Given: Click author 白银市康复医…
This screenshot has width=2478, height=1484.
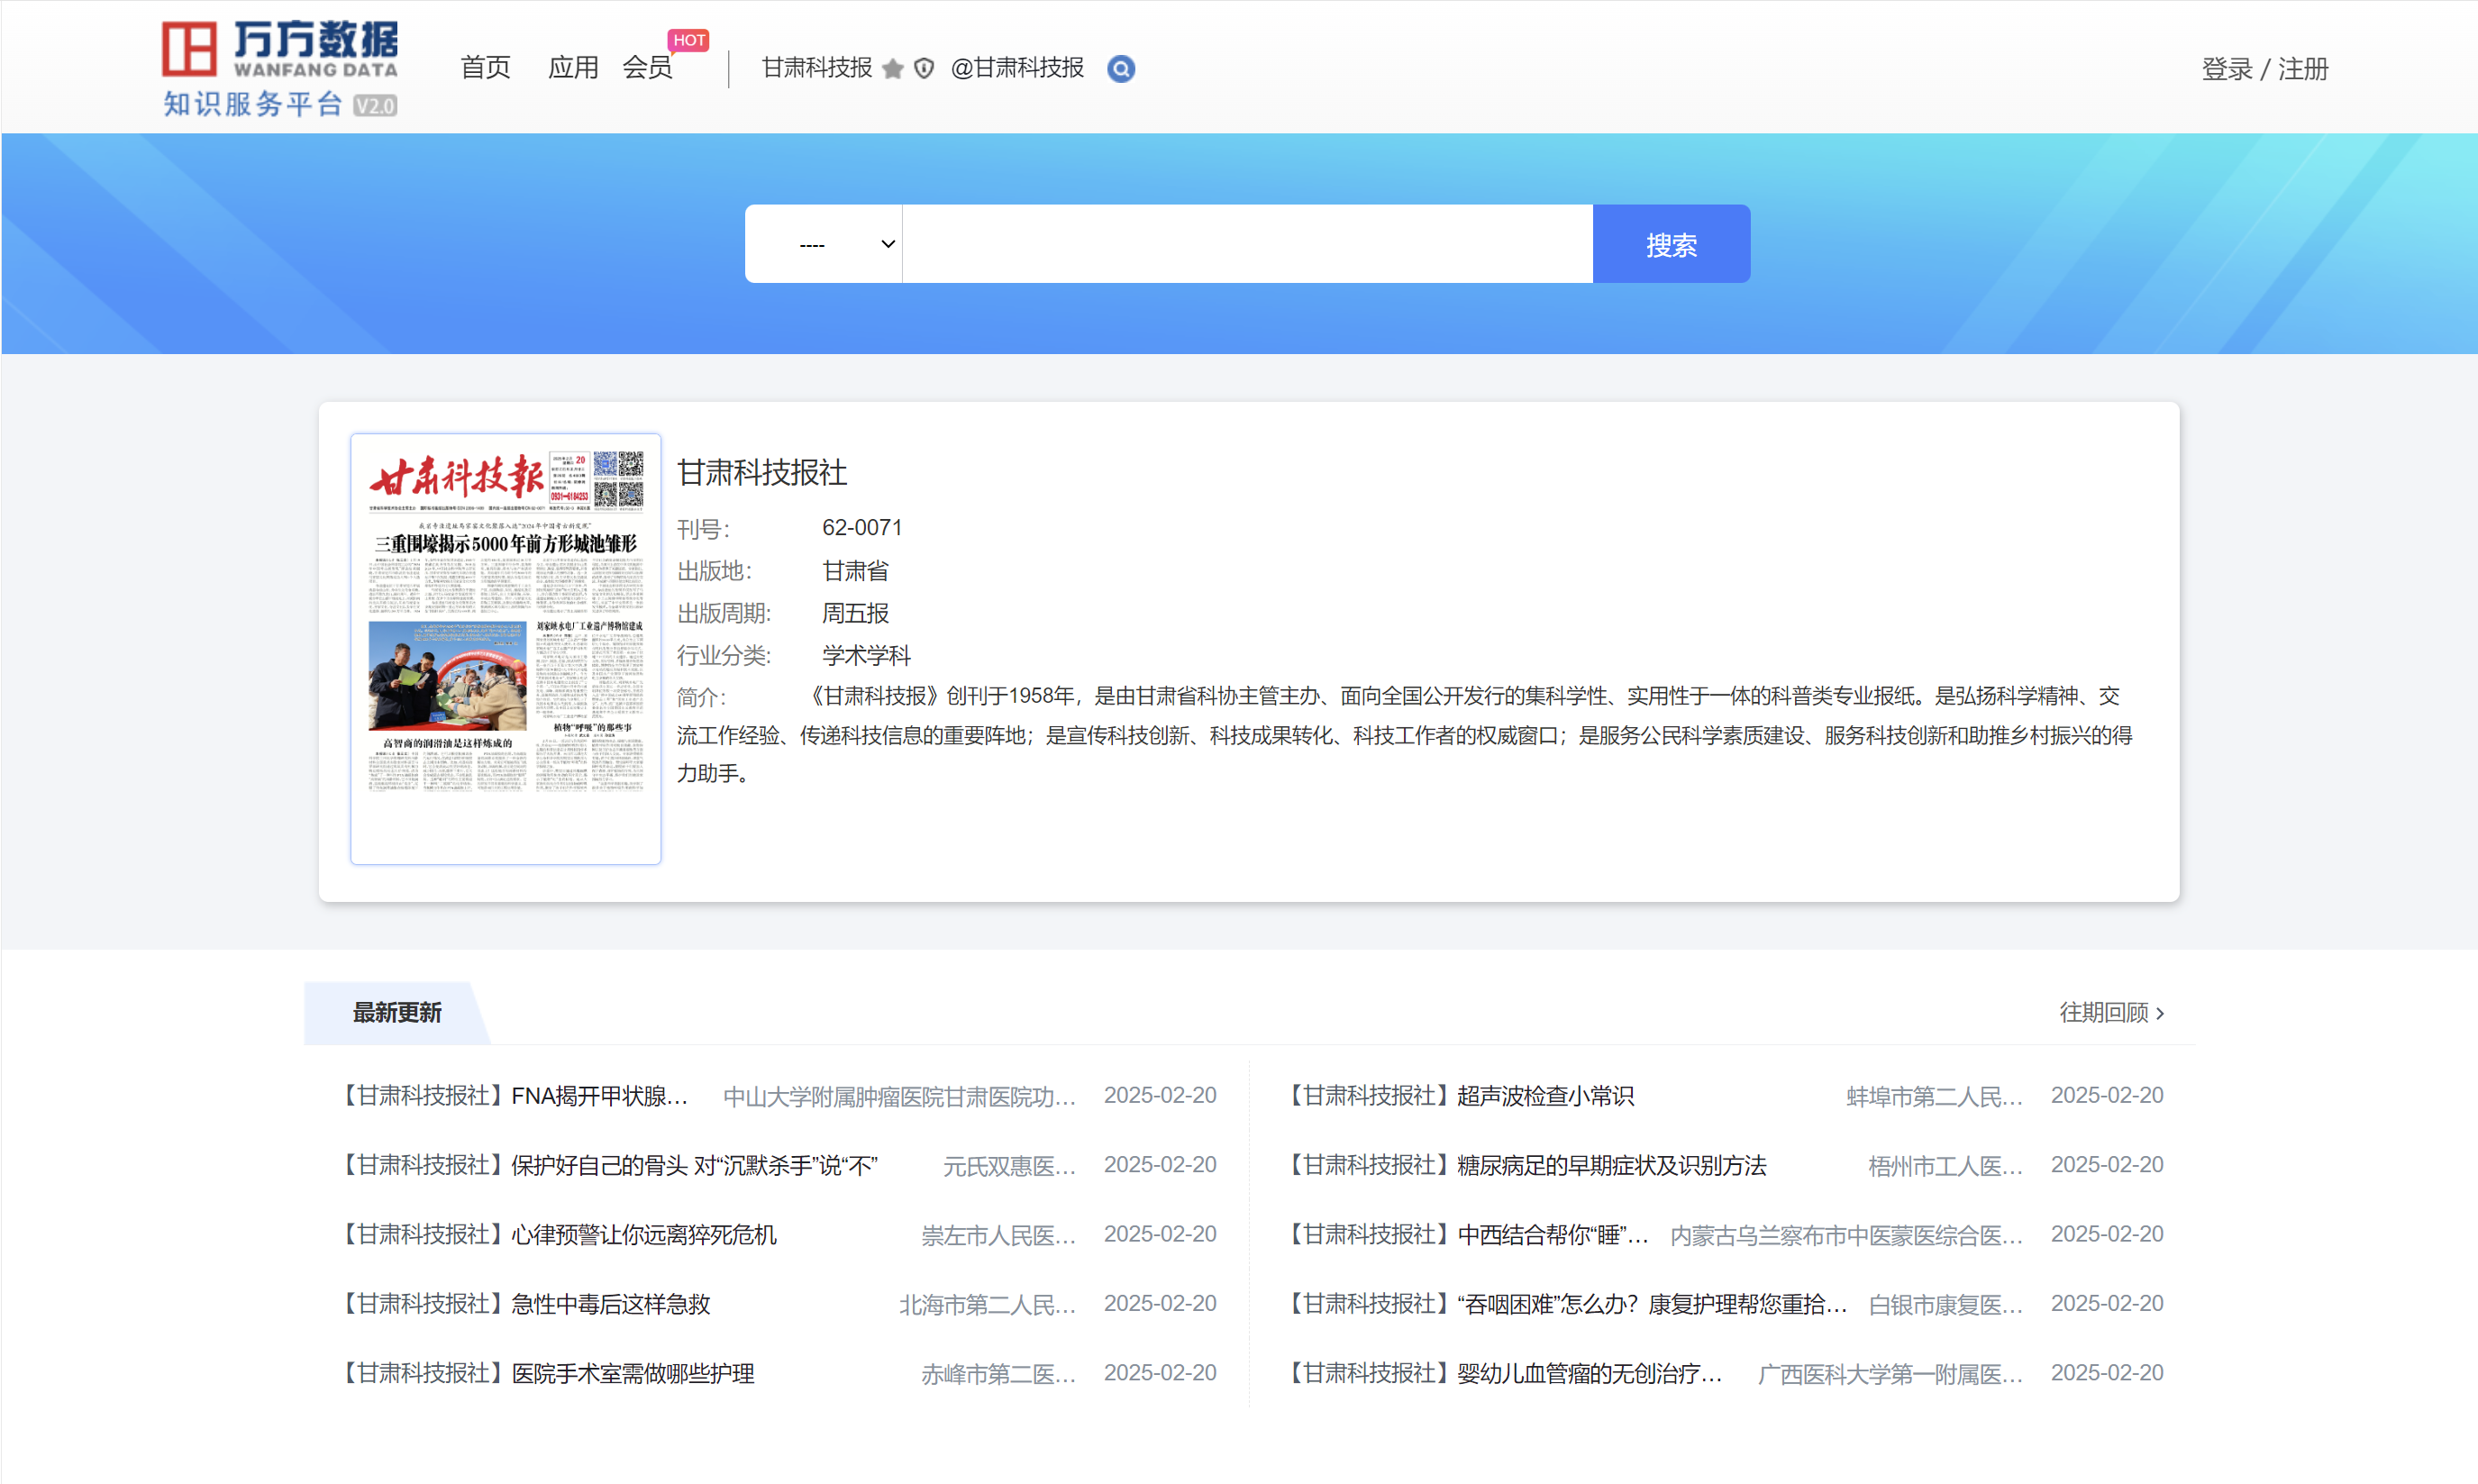Looking at the screenshot, I should [x=1945, y=1305].
